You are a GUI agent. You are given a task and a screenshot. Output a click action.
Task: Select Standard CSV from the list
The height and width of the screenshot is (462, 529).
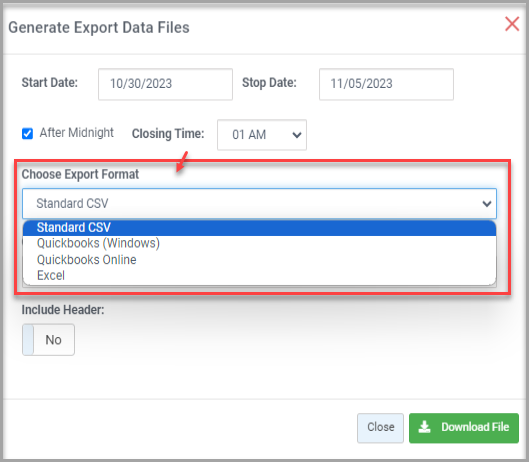coord(259,227)
